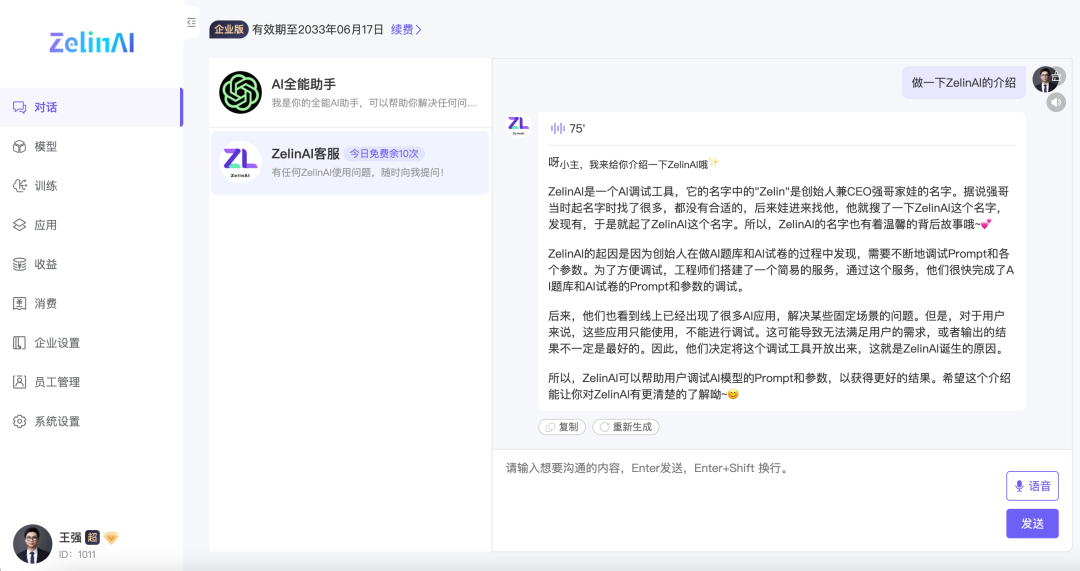Click the speaker icon beside user message

pos(1056,103)
